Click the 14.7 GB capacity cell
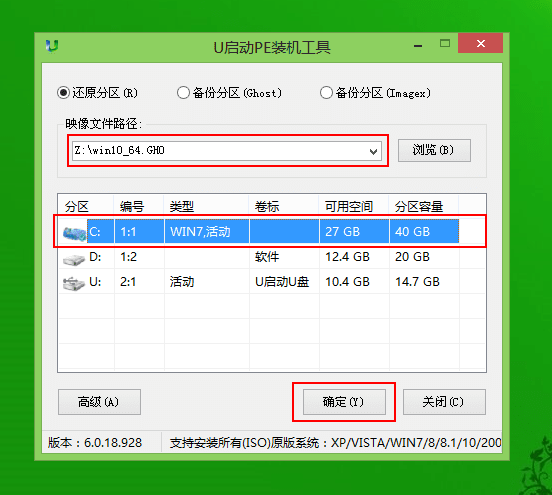The image size is (552, 495). click(x=417, y=282)
